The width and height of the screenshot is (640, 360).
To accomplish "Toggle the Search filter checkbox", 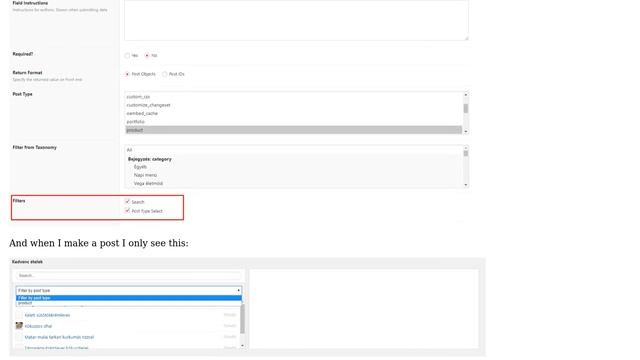I will [x=127, y=202].
